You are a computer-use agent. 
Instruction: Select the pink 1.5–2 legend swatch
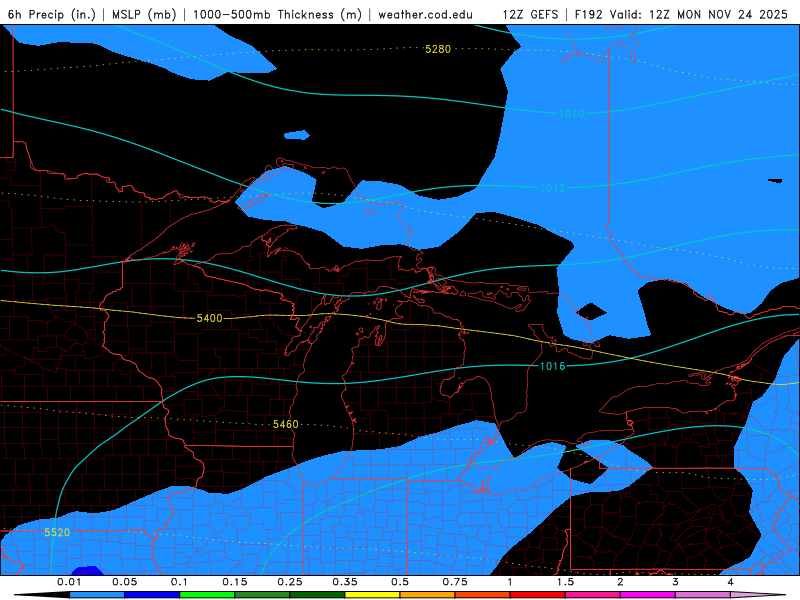[x=593, y=595]
